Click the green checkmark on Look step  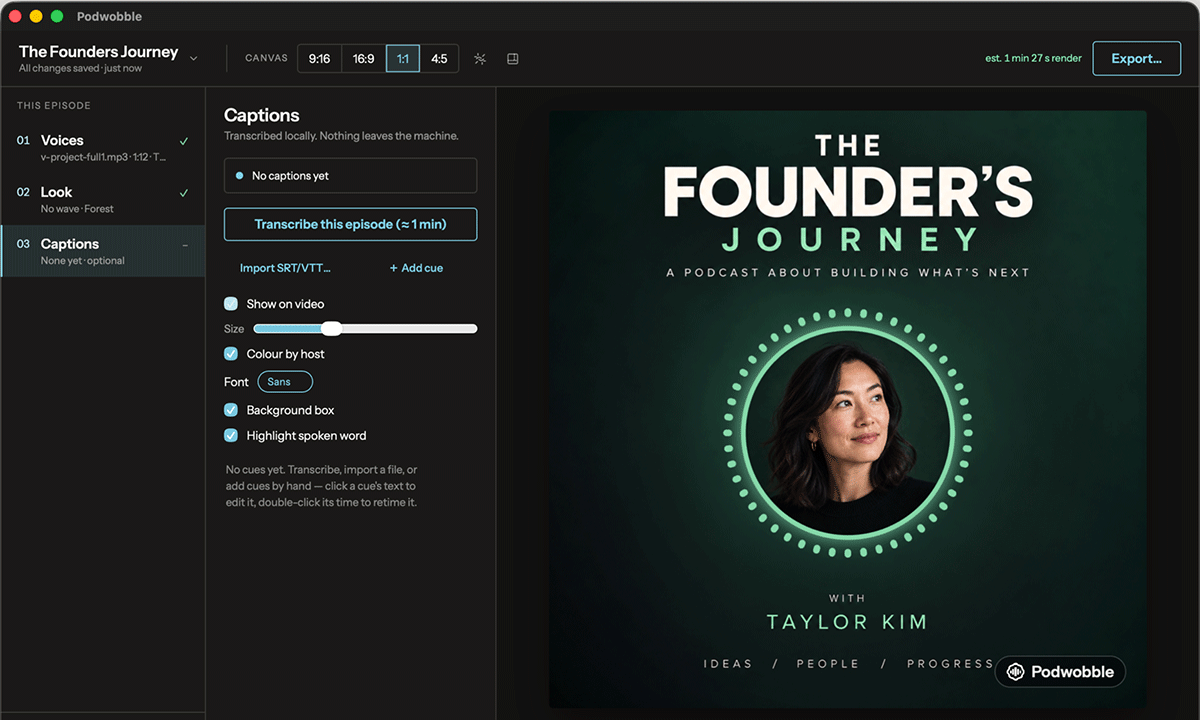pyautogui.click(x=184, y=192)
